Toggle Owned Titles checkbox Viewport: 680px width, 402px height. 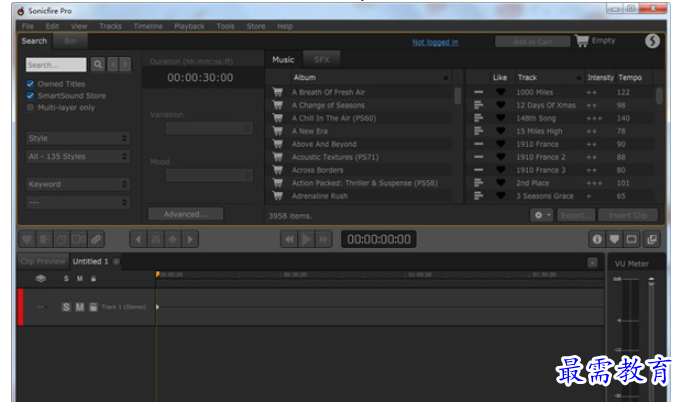[30, 84]
